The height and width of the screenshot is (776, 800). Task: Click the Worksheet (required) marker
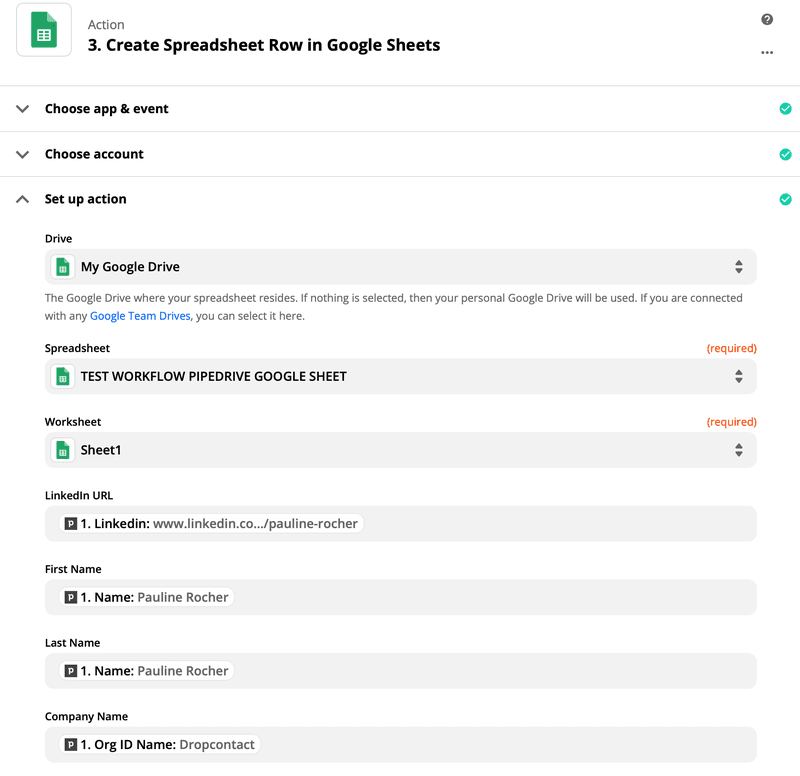pyautogui.click(x=731, y=422)
